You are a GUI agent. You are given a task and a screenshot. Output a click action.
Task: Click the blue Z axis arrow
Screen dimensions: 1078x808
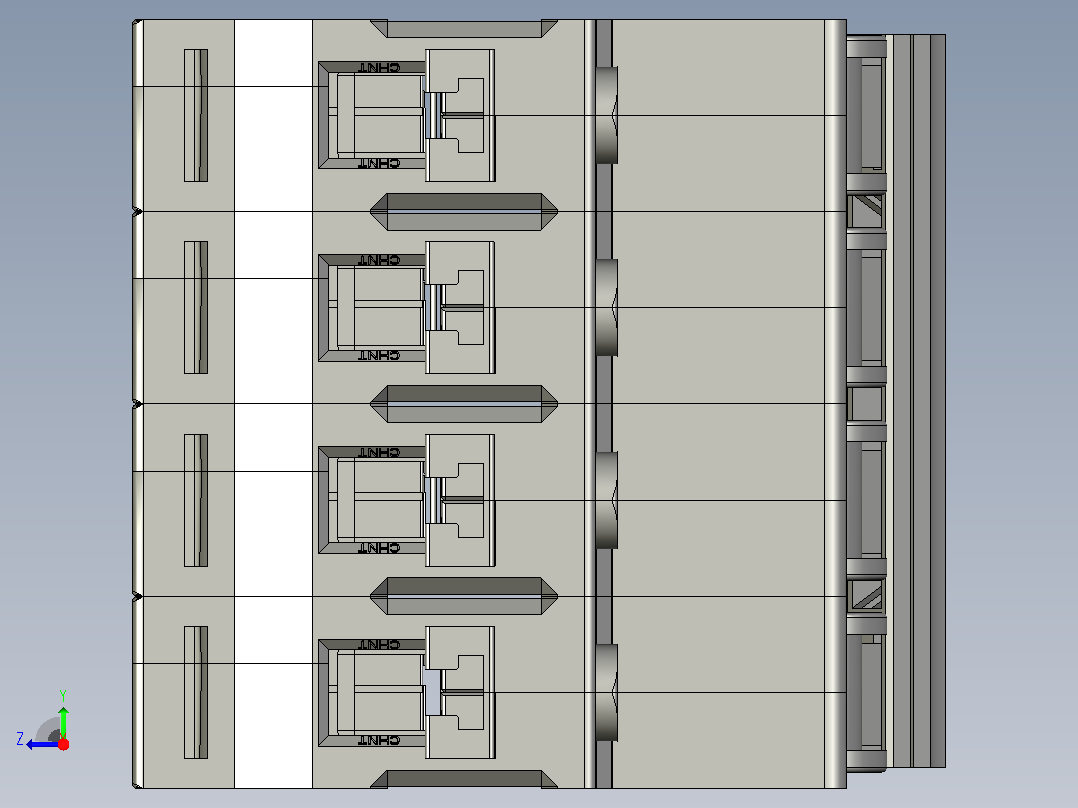(x=41, y=745)
